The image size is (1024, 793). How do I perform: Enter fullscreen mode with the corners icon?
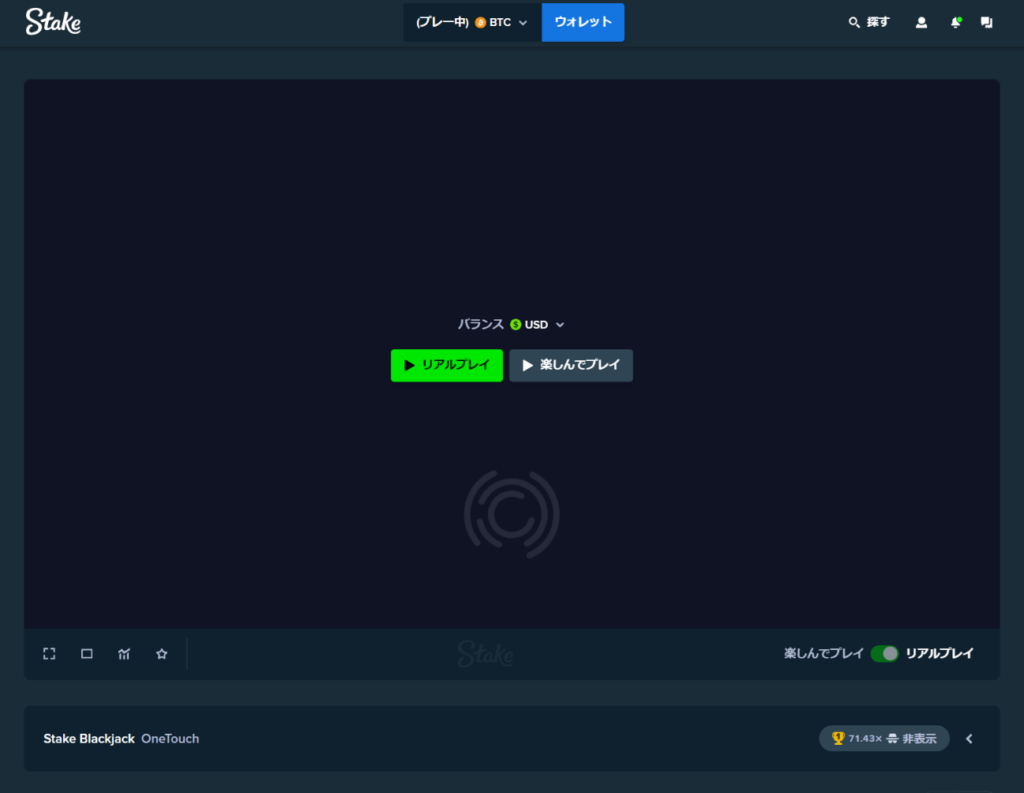[x=49, y=653]
